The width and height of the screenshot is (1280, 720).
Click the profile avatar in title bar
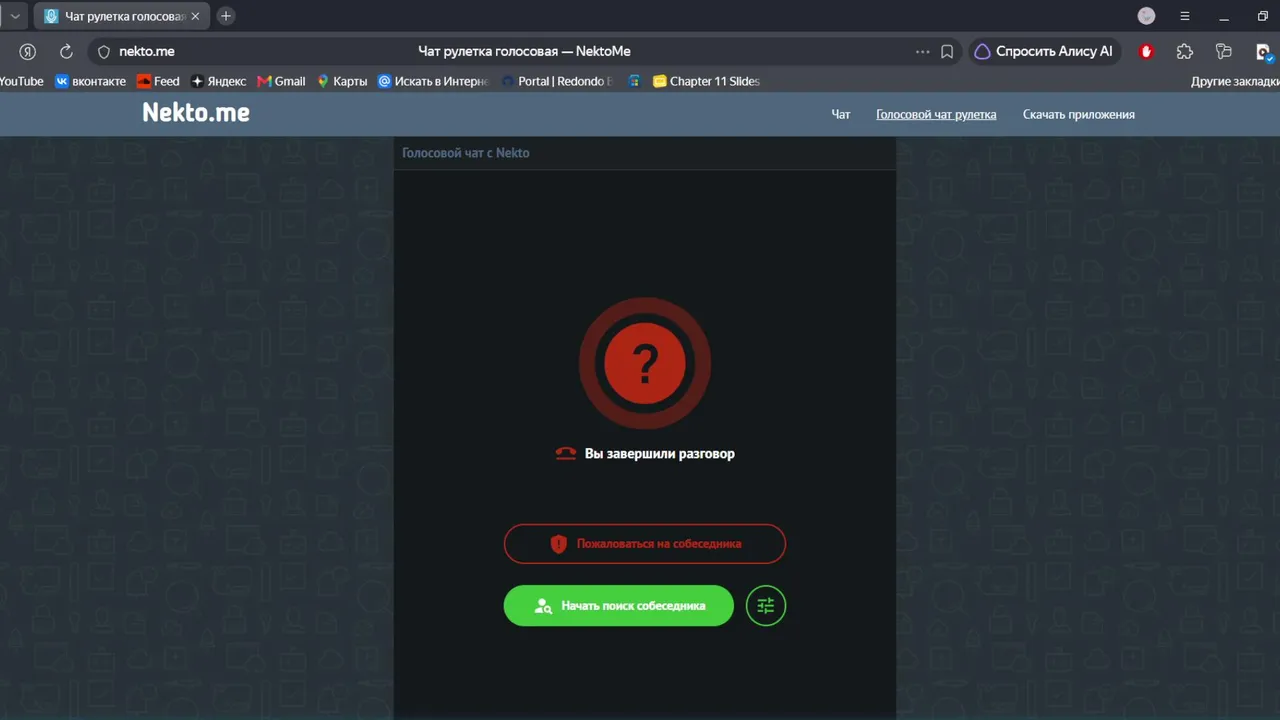pyautogui.click(x=1147, y=16)
